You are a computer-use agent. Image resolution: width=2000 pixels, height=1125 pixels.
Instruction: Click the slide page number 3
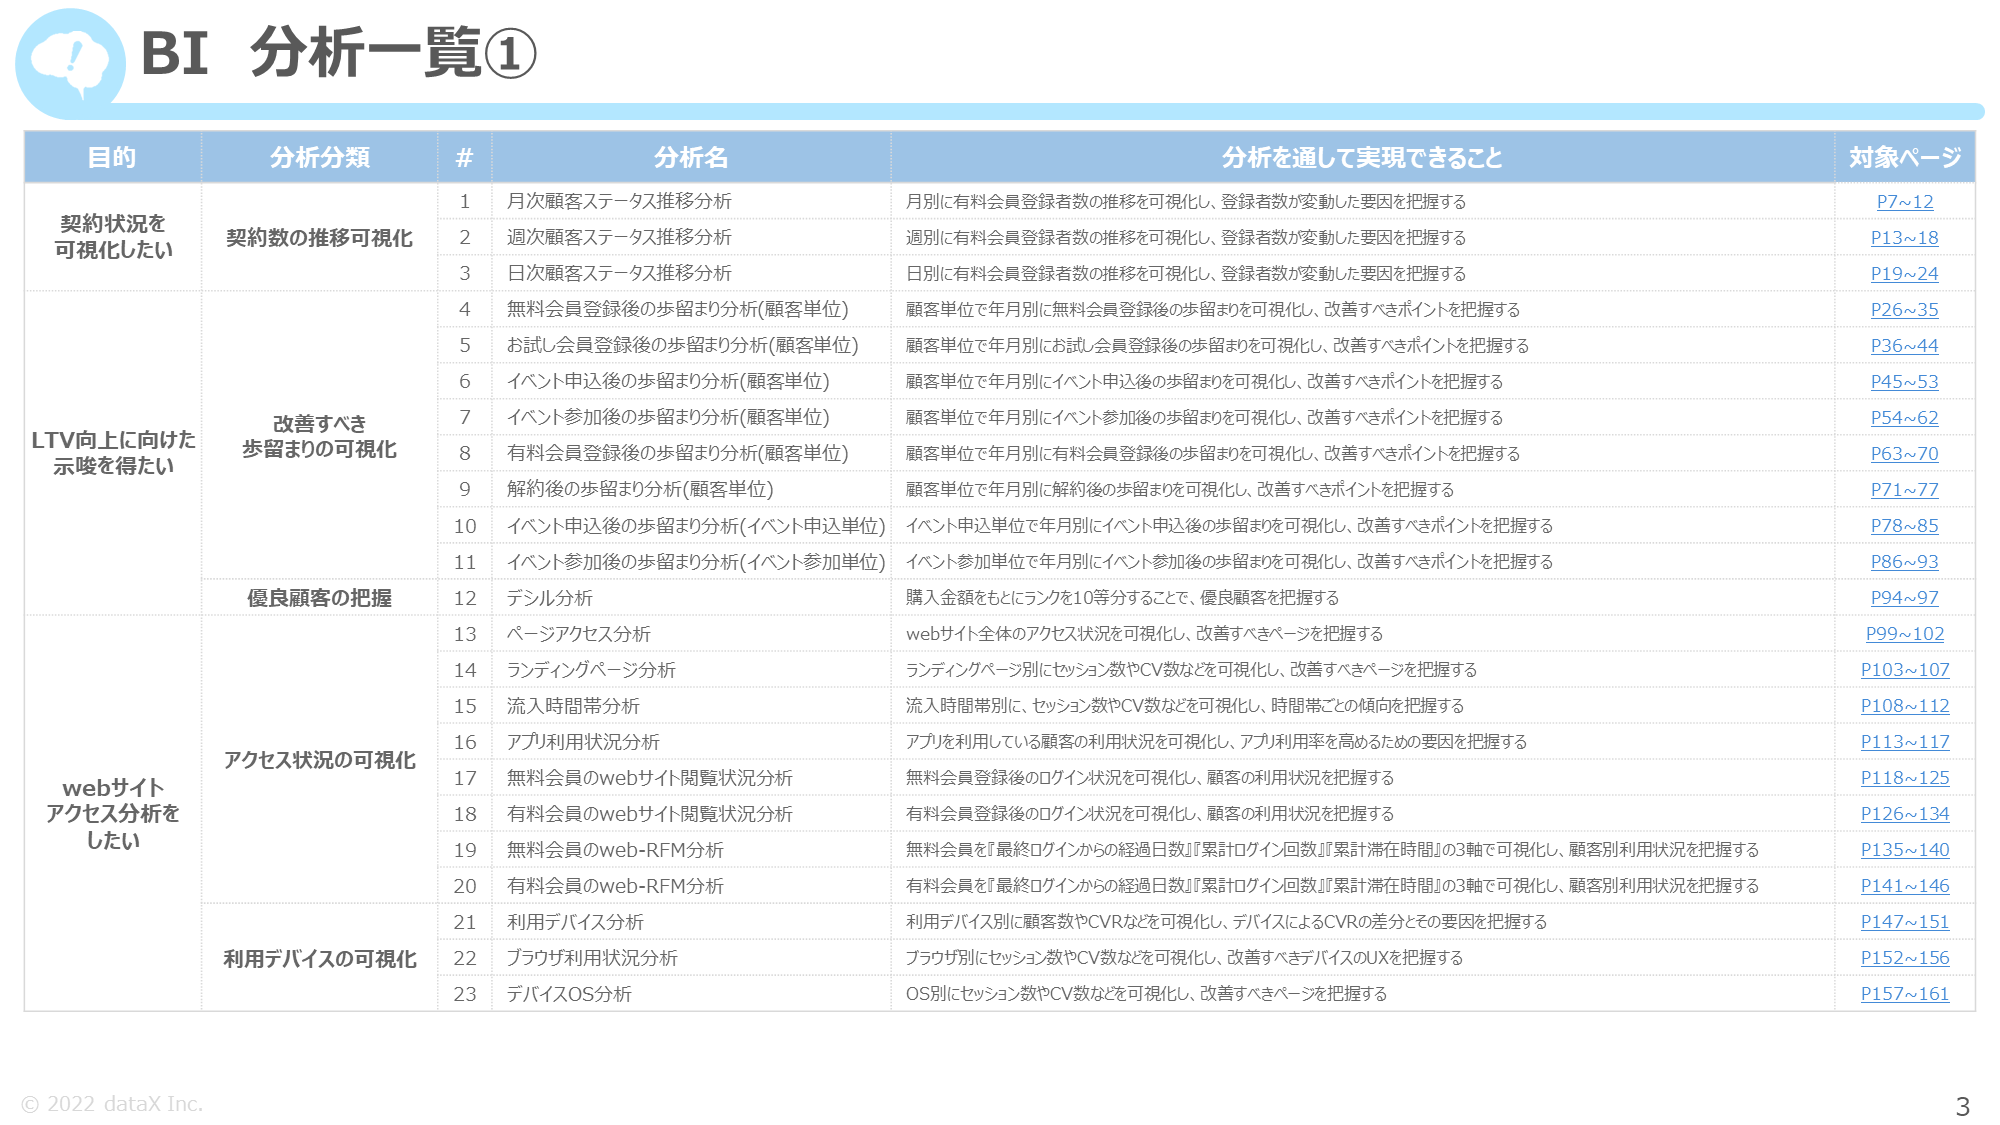click(1962, 1106)
